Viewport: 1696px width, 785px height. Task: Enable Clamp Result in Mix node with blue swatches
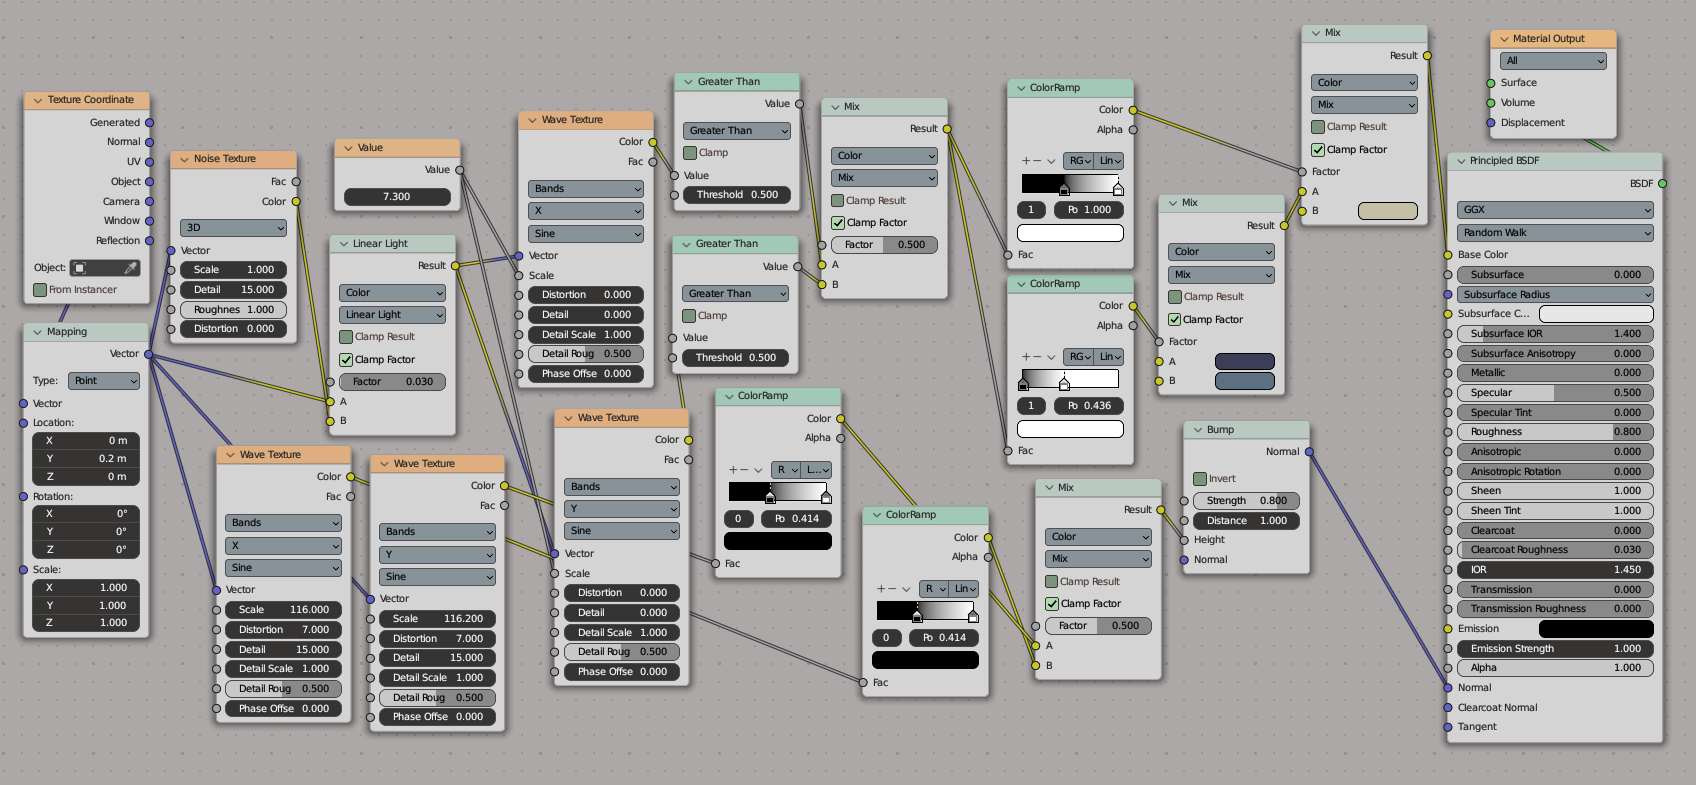pos(1175,297)
